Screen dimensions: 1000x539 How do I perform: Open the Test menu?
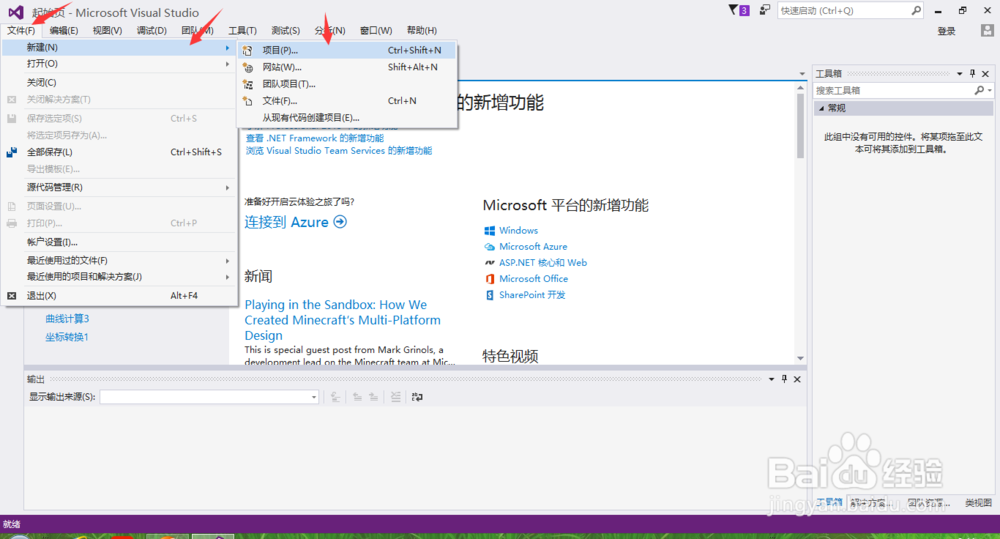tap(285, 31)
